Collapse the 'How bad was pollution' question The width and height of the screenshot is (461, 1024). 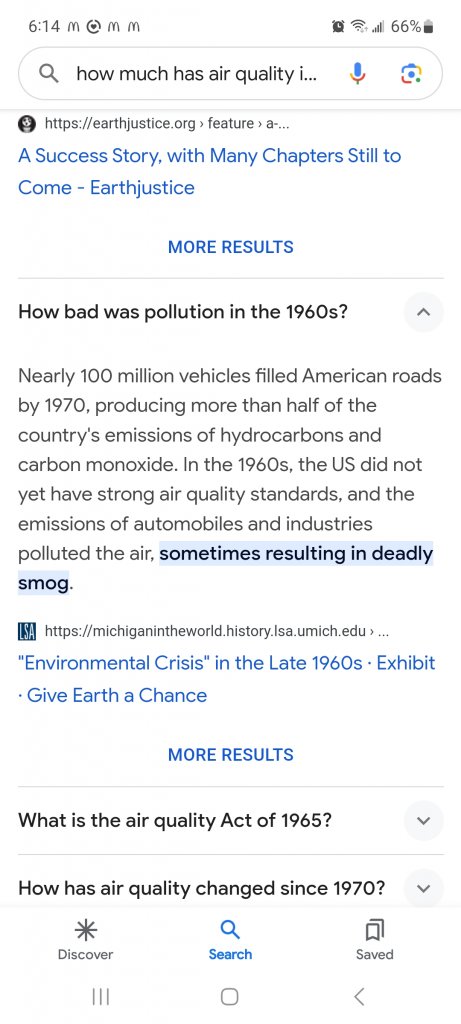(423, 312)
